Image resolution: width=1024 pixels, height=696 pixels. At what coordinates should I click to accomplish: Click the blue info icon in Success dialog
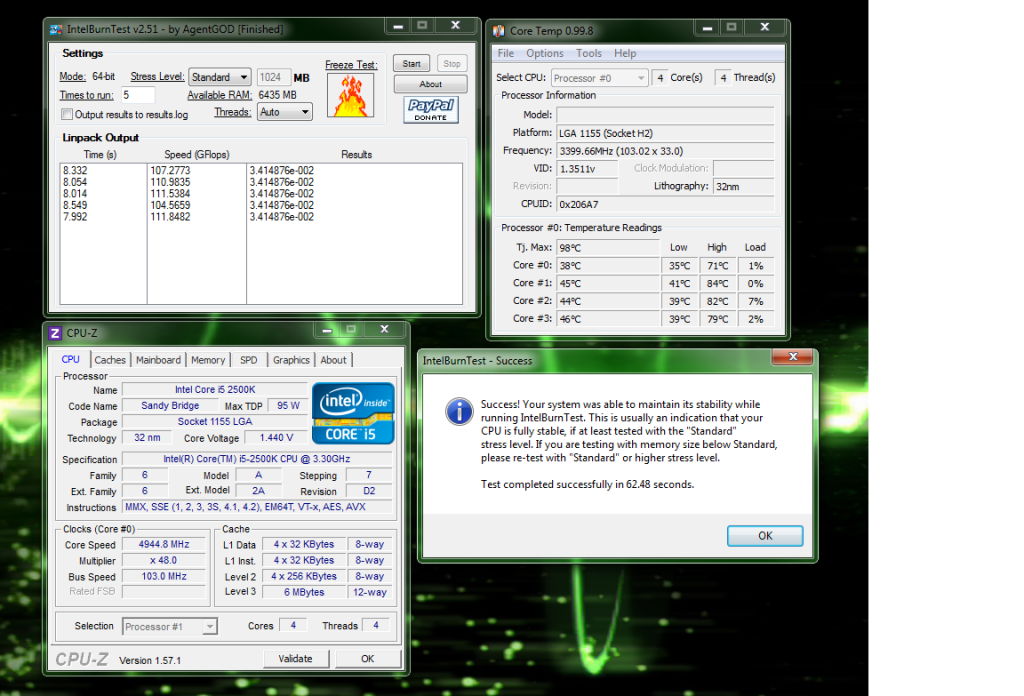pos(459,412)
